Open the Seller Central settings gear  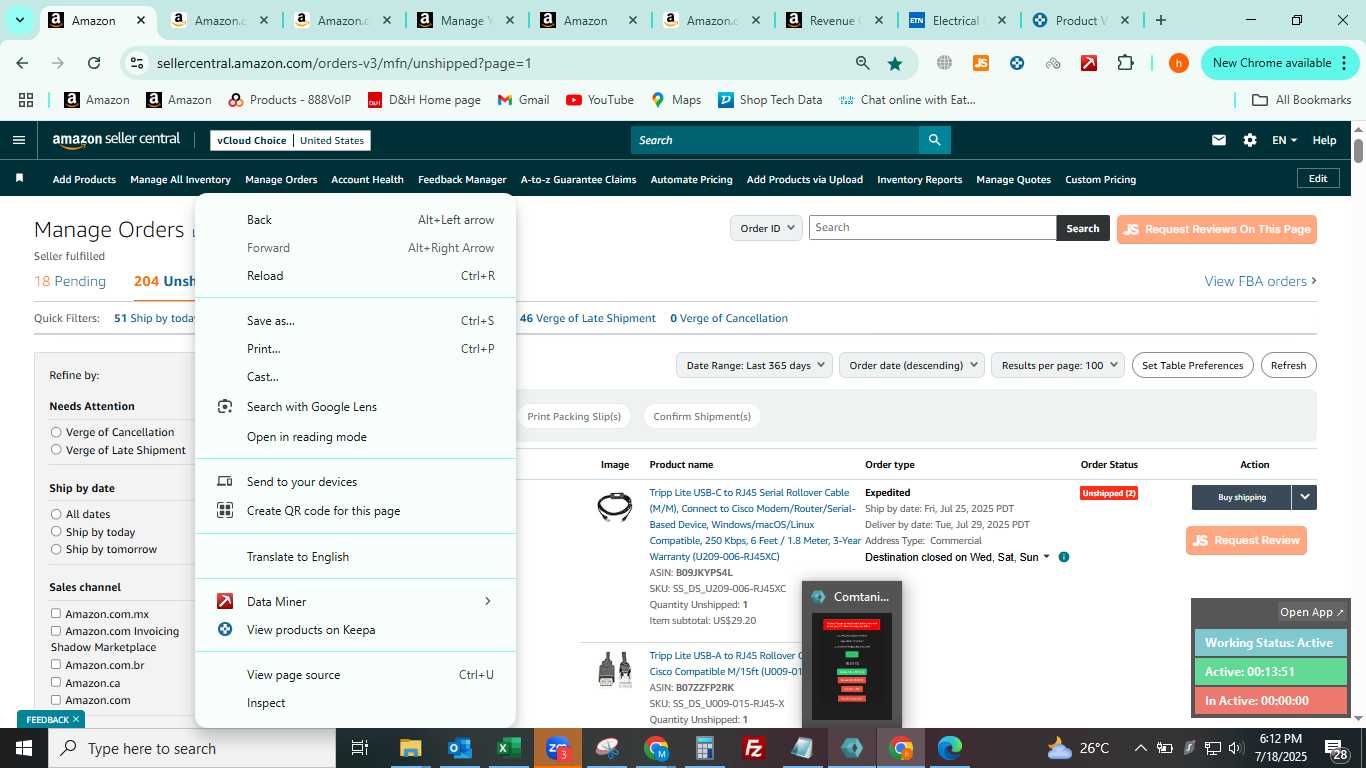pos(1250,140)
